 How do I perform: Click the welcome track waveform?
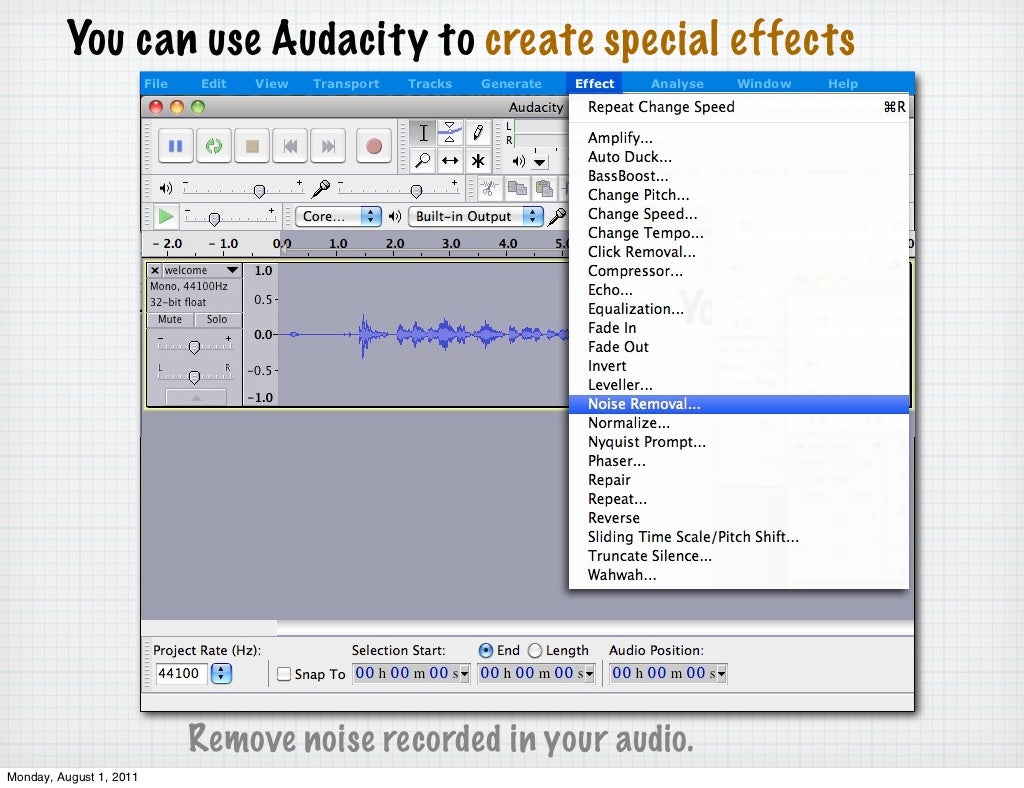tap(423, 334)
